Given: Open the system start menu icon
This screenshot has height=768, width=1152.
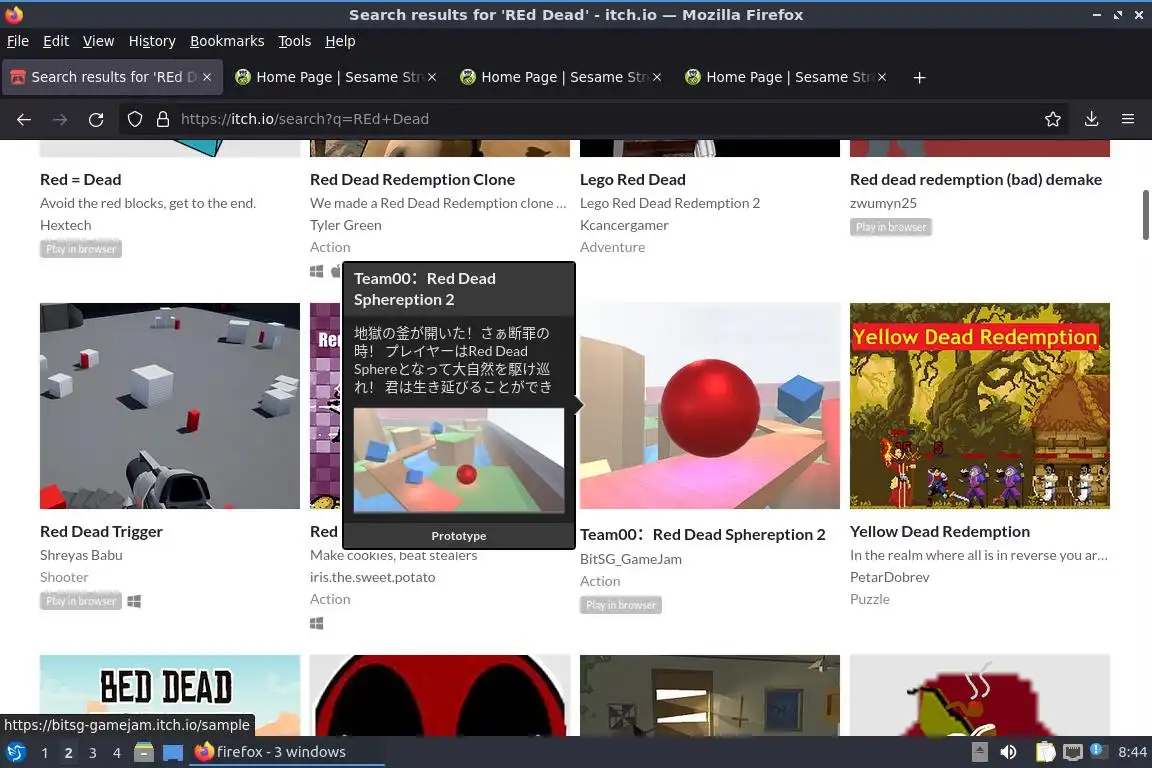Looking at the screenshot, I should pos(16,752).
